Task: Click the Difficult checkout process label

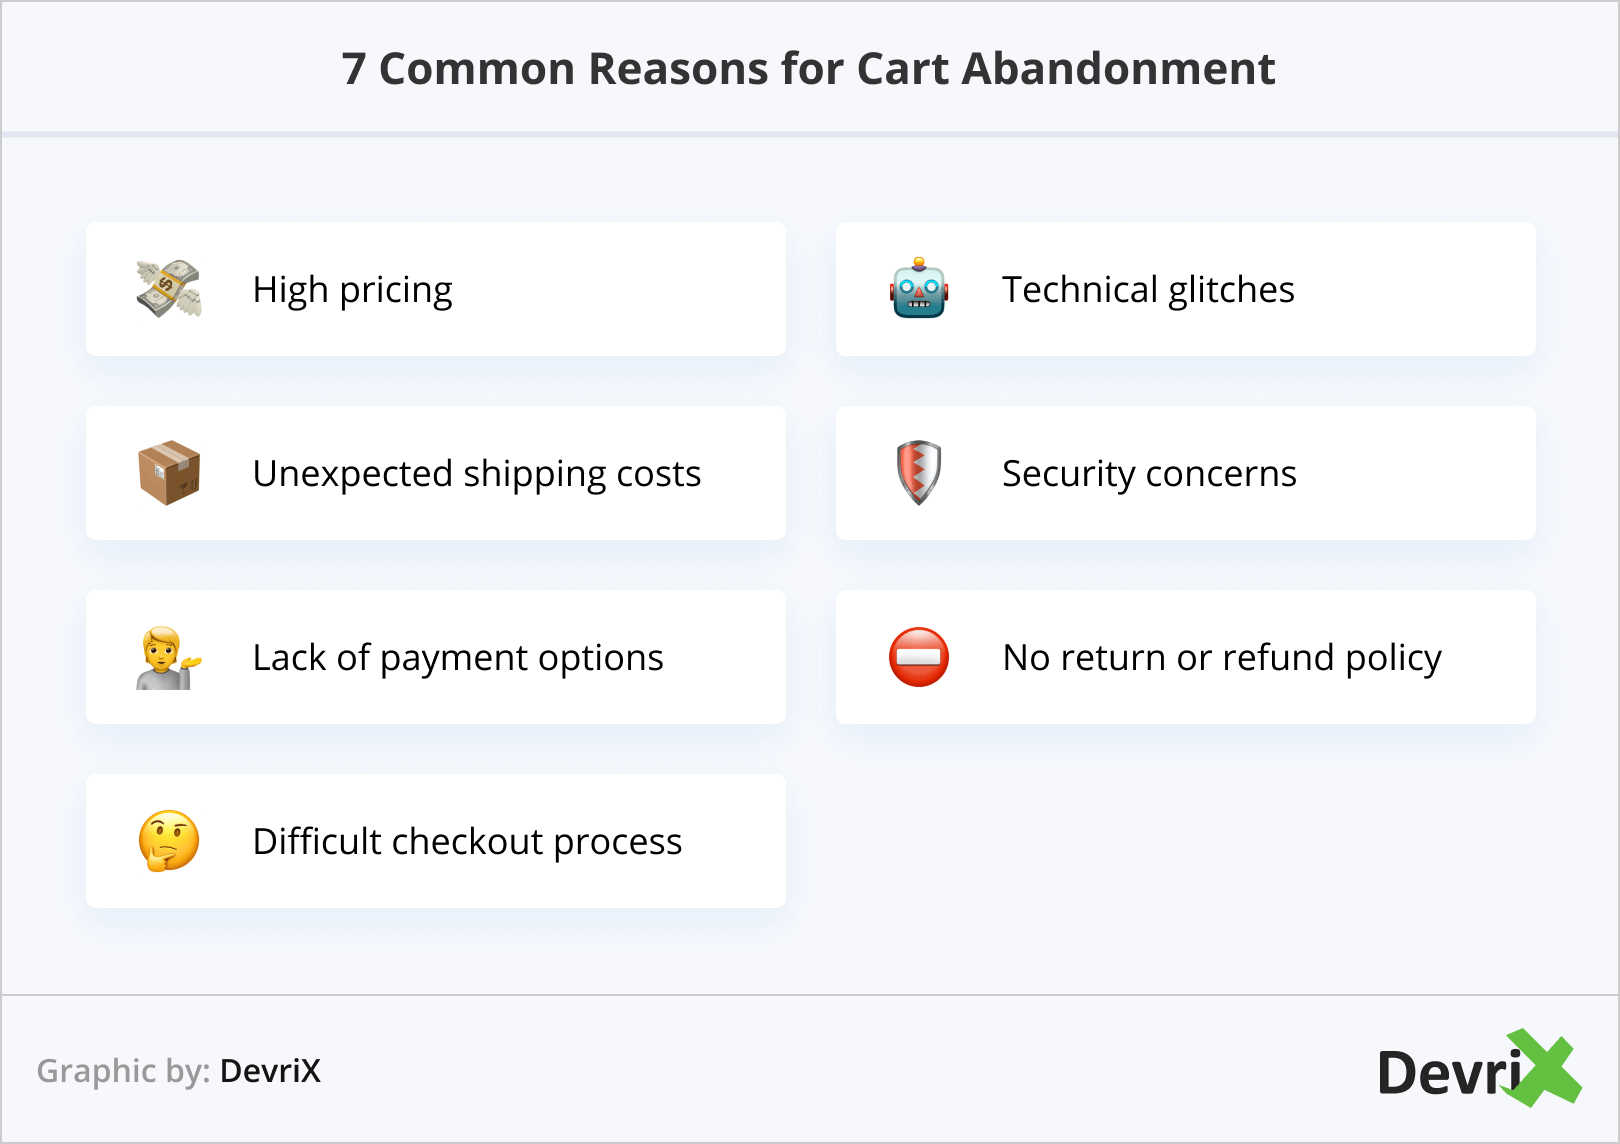Action: point(467,842)
